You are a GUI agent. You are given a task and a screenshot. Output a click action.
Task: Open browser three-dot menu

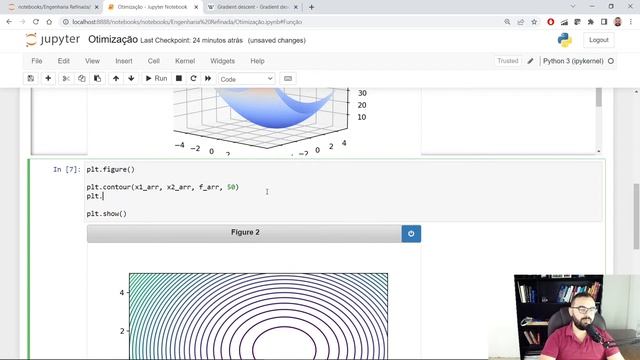631,22
